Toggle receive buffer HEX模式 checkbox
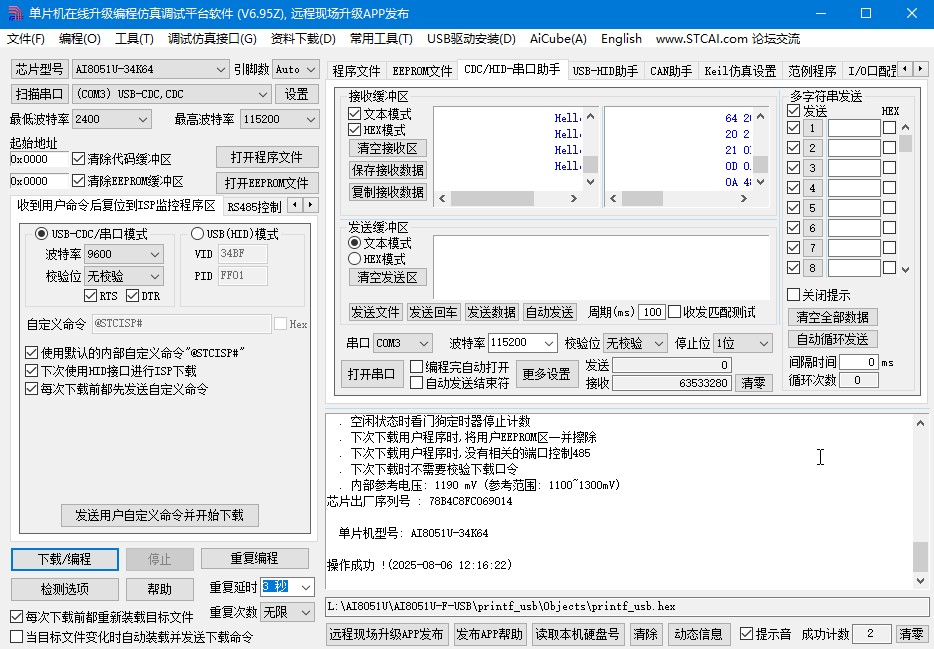This screenshot has height=649, width=934. (x=354, y=129)
